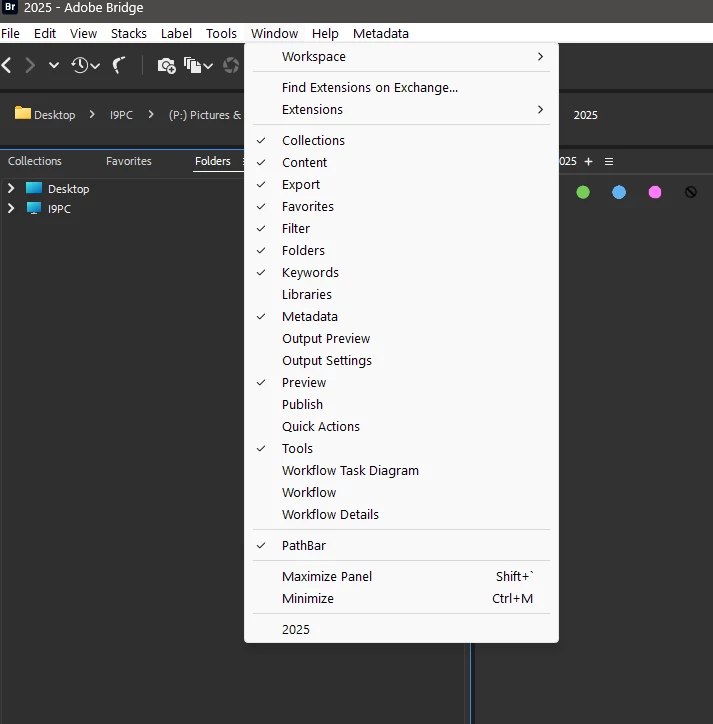Image resolution: width=713 pixels, height=724 pixels.
Task: Open the Recent files clock dropdown
Action: click(85, 65)
